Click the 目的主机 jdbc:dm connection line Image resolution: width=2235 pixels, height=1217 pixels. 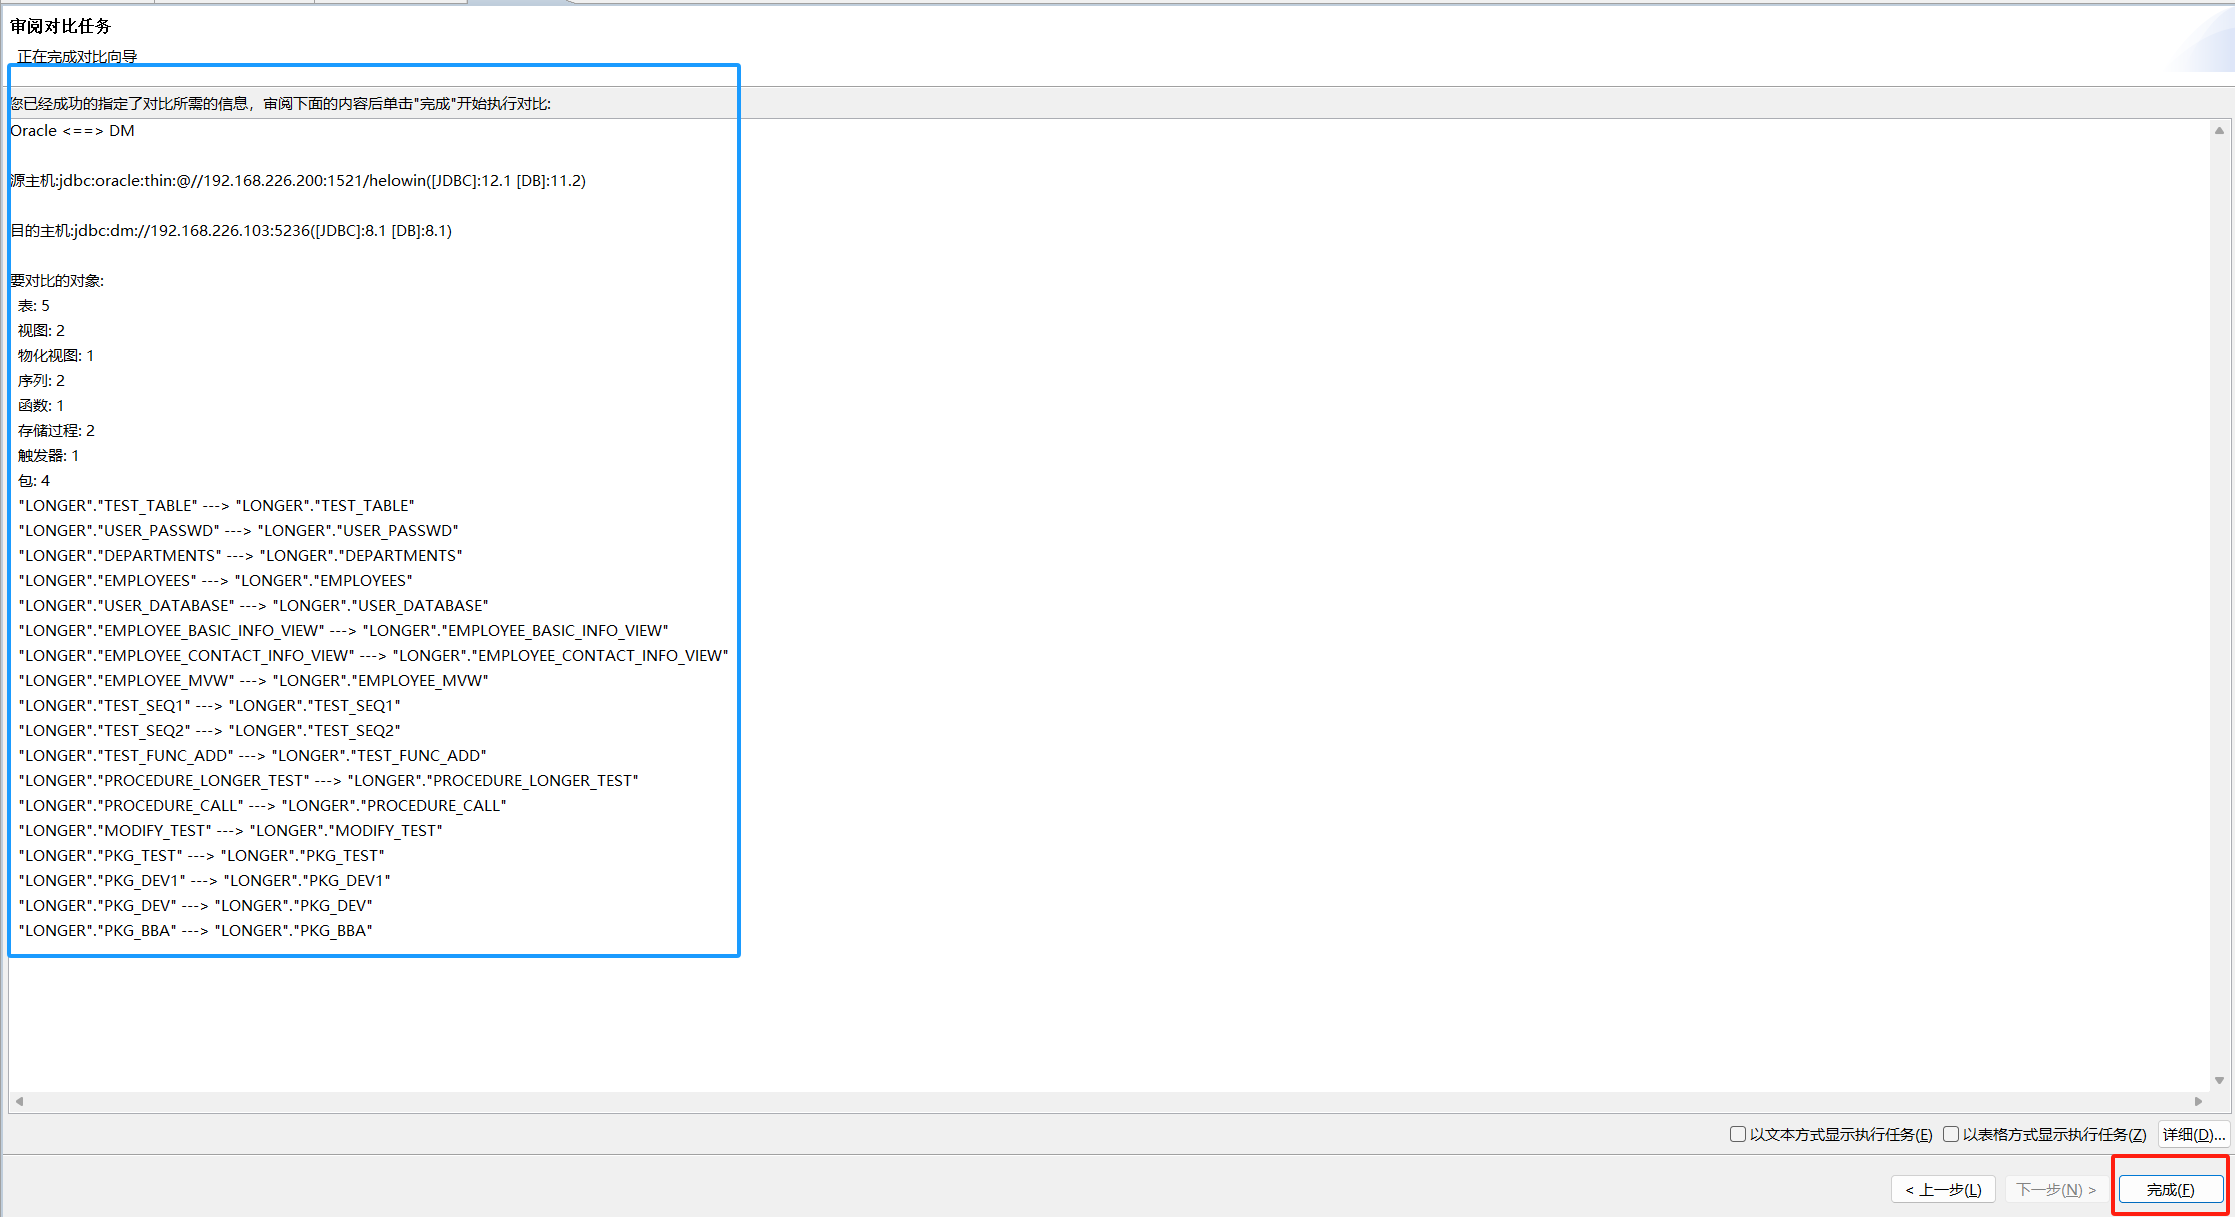click(x=231, y=231)
